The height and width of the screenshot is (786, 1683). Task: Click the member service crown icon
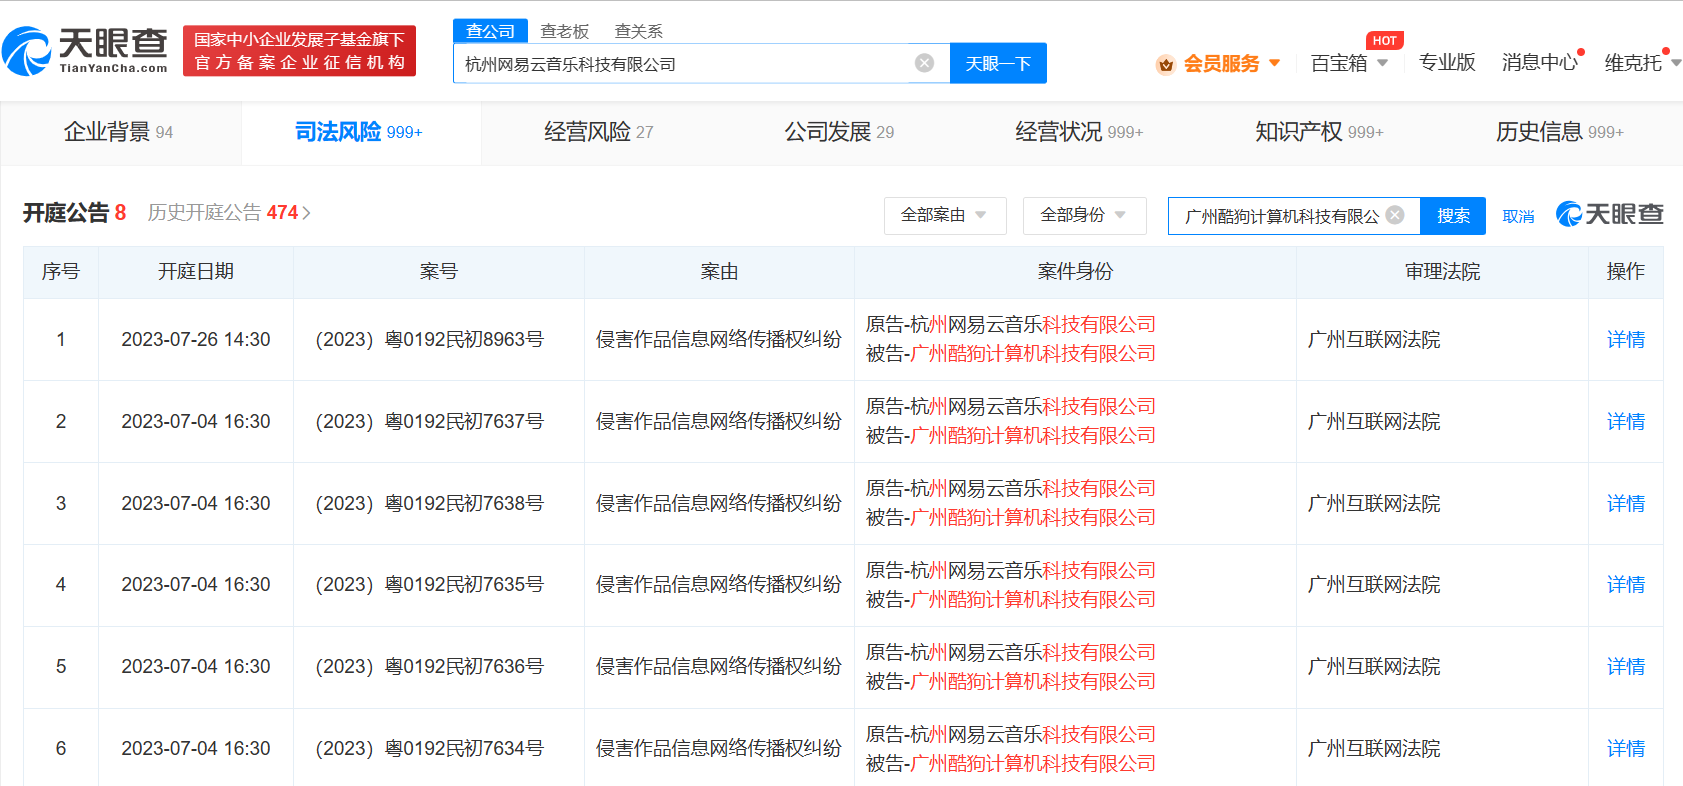click(x=1165, y=65)
